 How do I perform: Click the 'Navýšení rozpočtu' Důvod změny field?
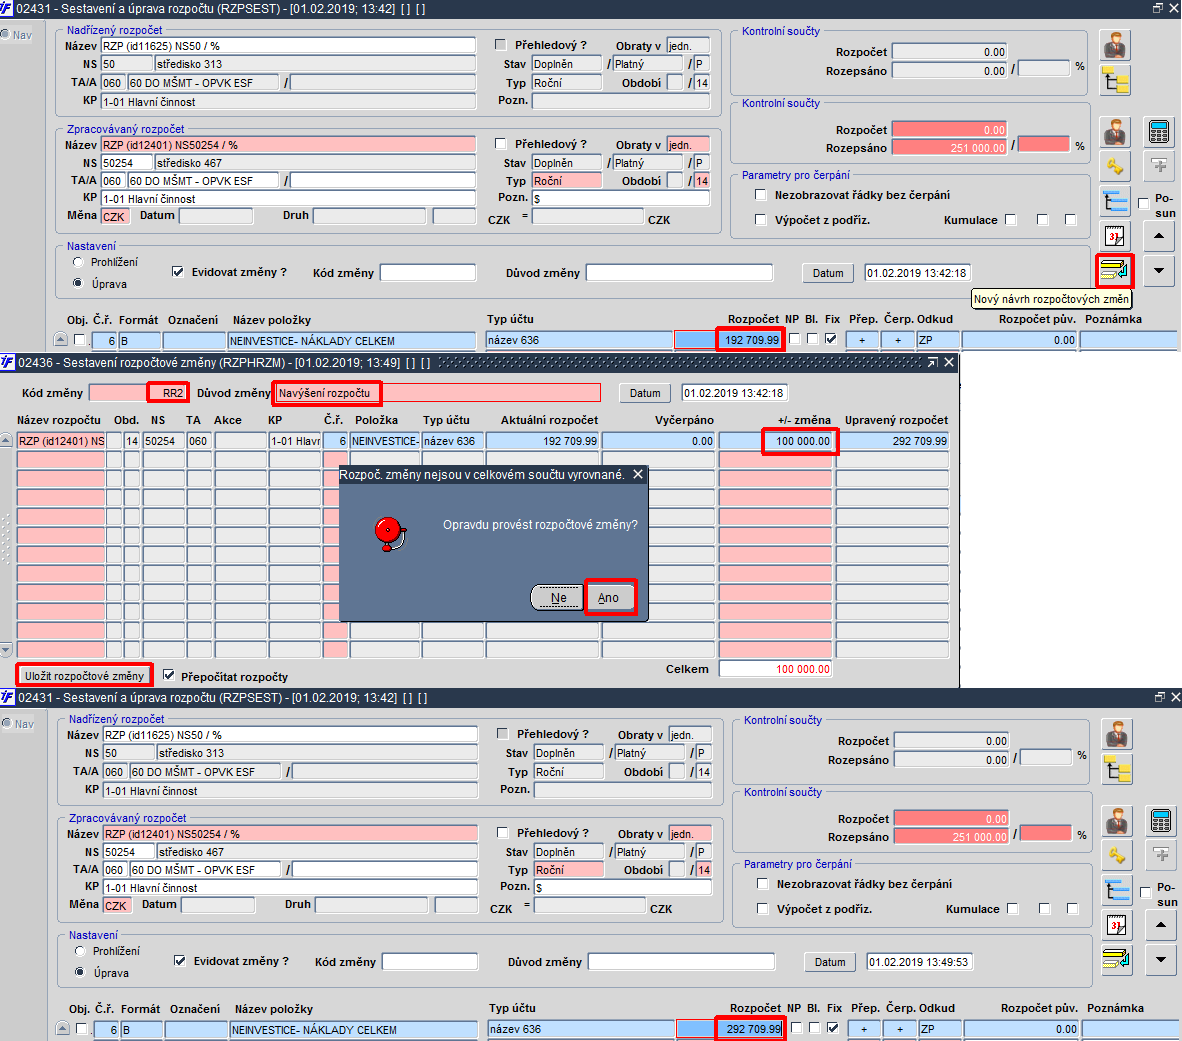[x=438, y=393]
